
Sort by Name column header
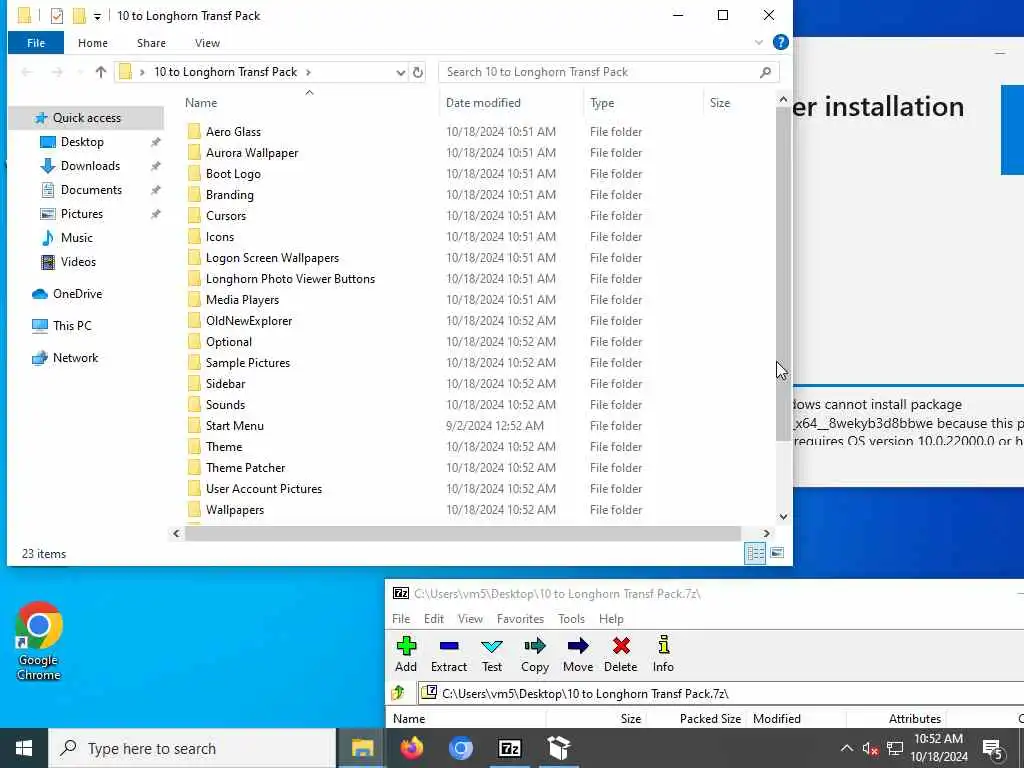click(200, 103)
